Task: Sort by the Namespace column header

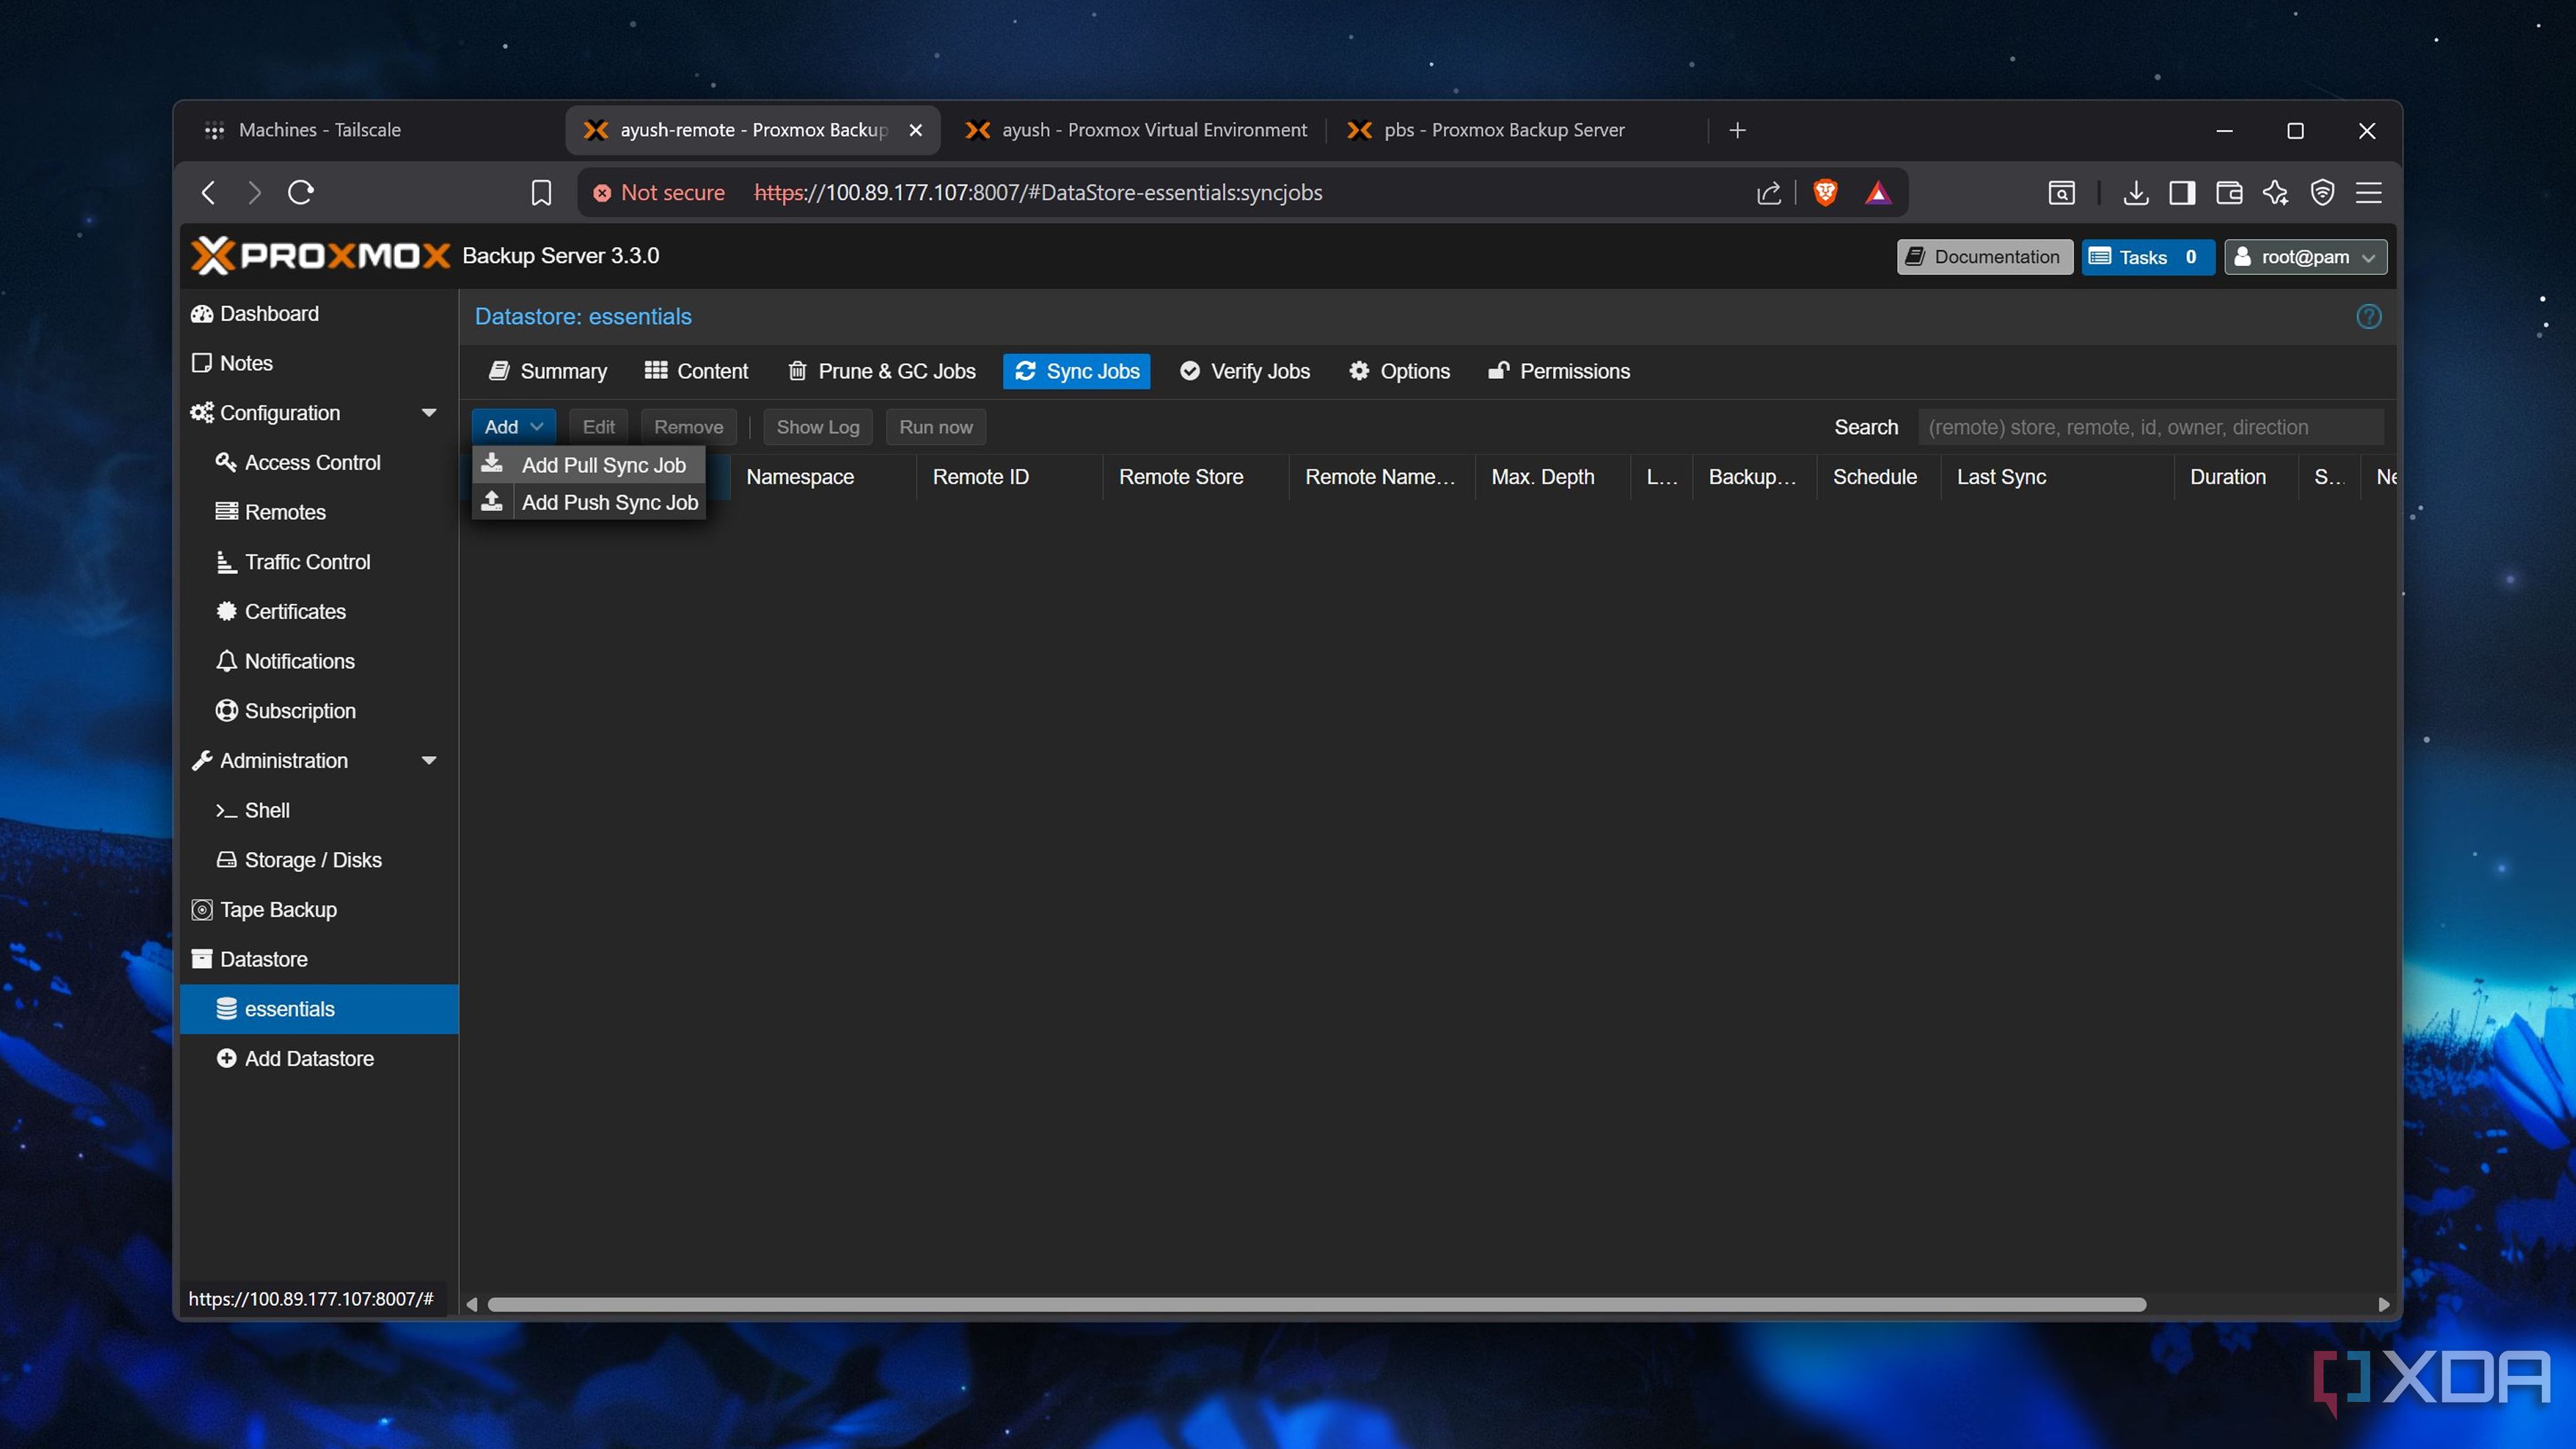Action: tap(822, 477)
